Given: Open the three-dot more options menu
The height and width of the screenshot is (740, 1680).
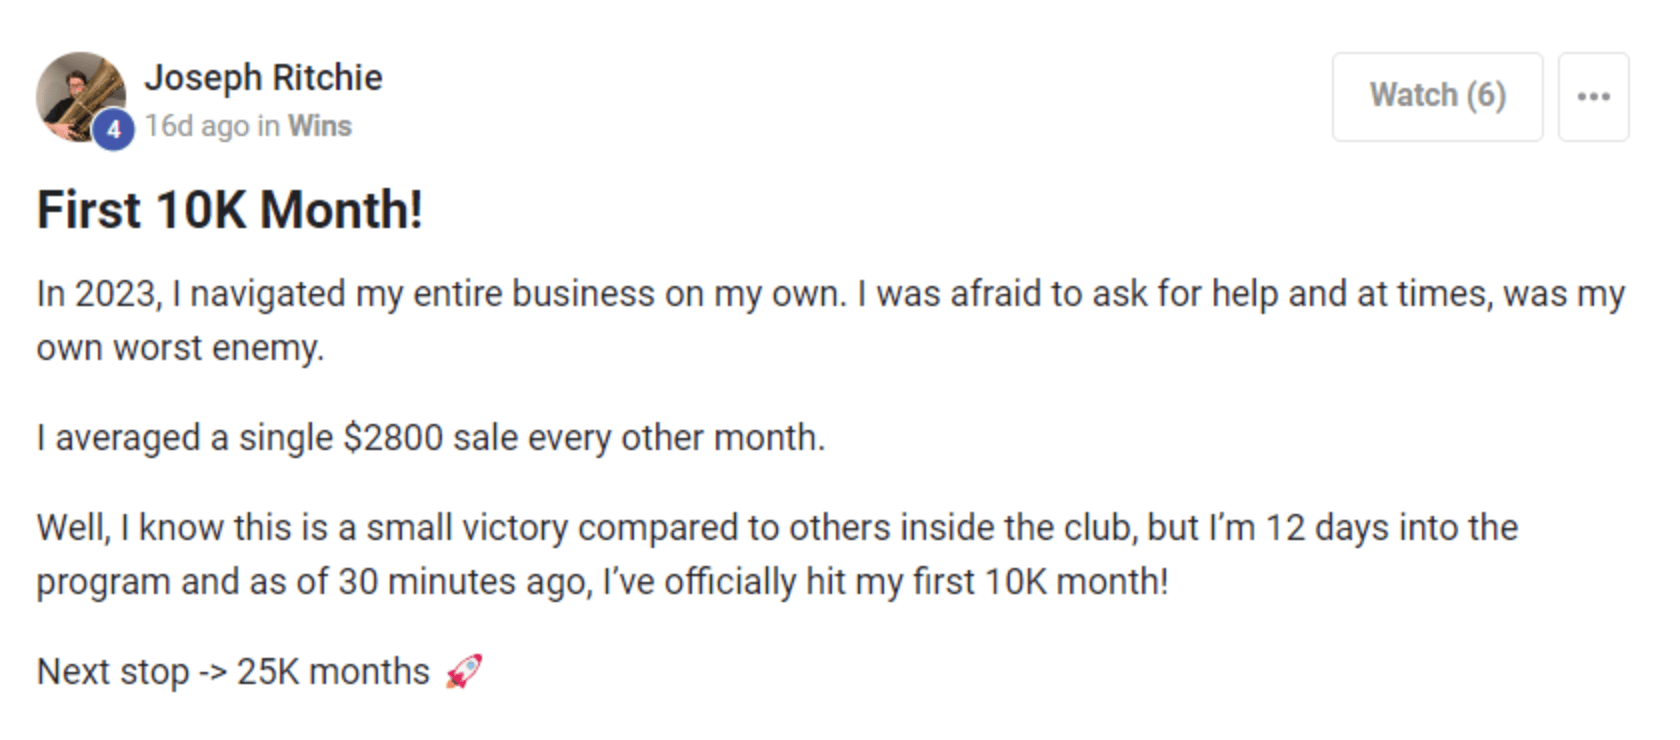Looking at the screenshot, I should [x=1594, y=97].
